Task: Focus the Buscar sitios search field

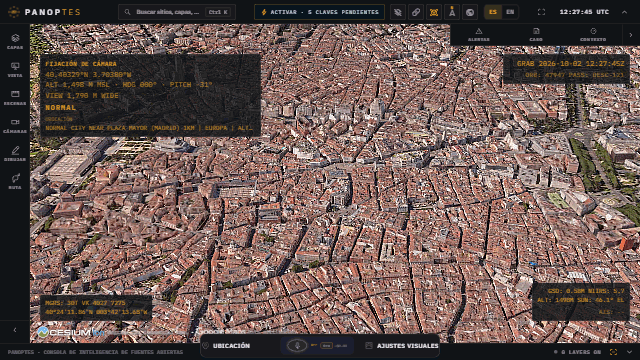Action: (177, 12)
